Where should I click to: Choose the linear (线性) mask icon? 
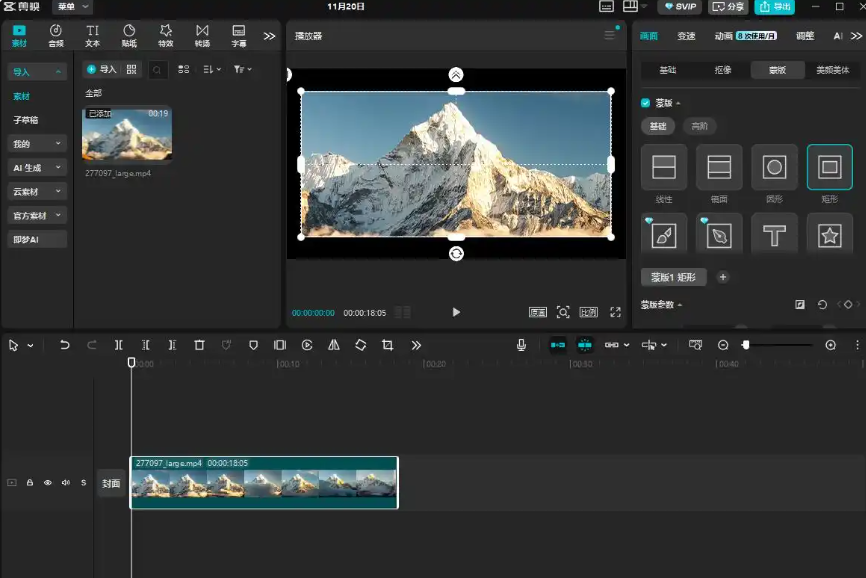tap(664, 167)
